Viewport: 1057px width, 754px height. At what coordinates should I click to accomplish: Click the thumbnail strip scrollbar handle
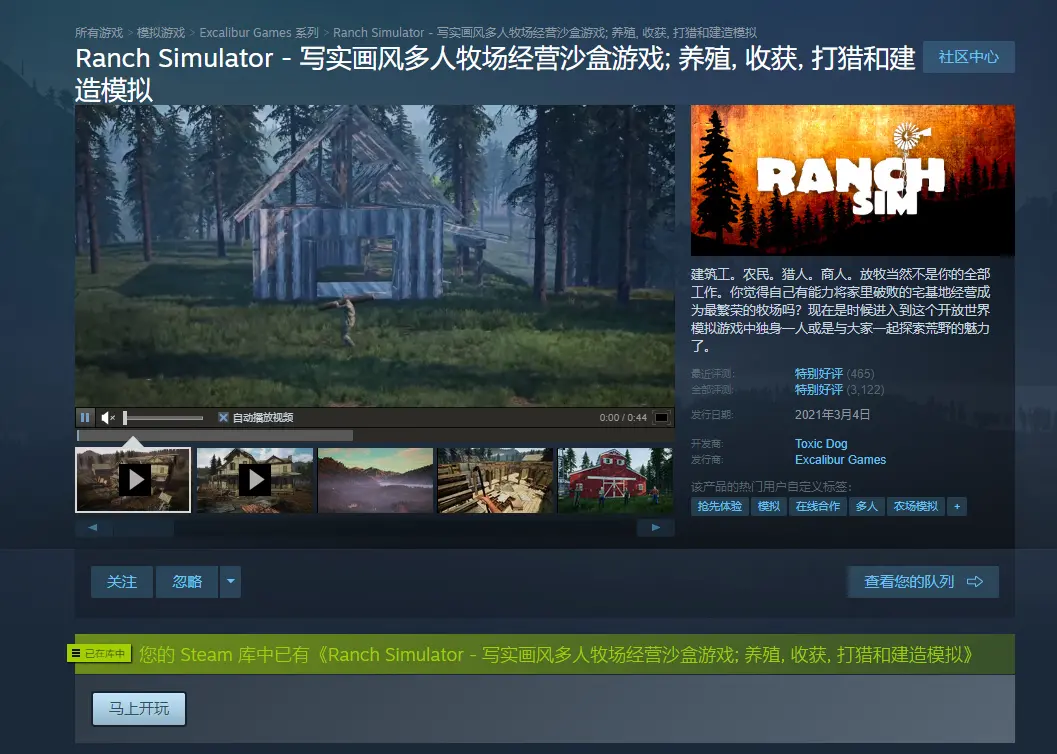(144, 528)
